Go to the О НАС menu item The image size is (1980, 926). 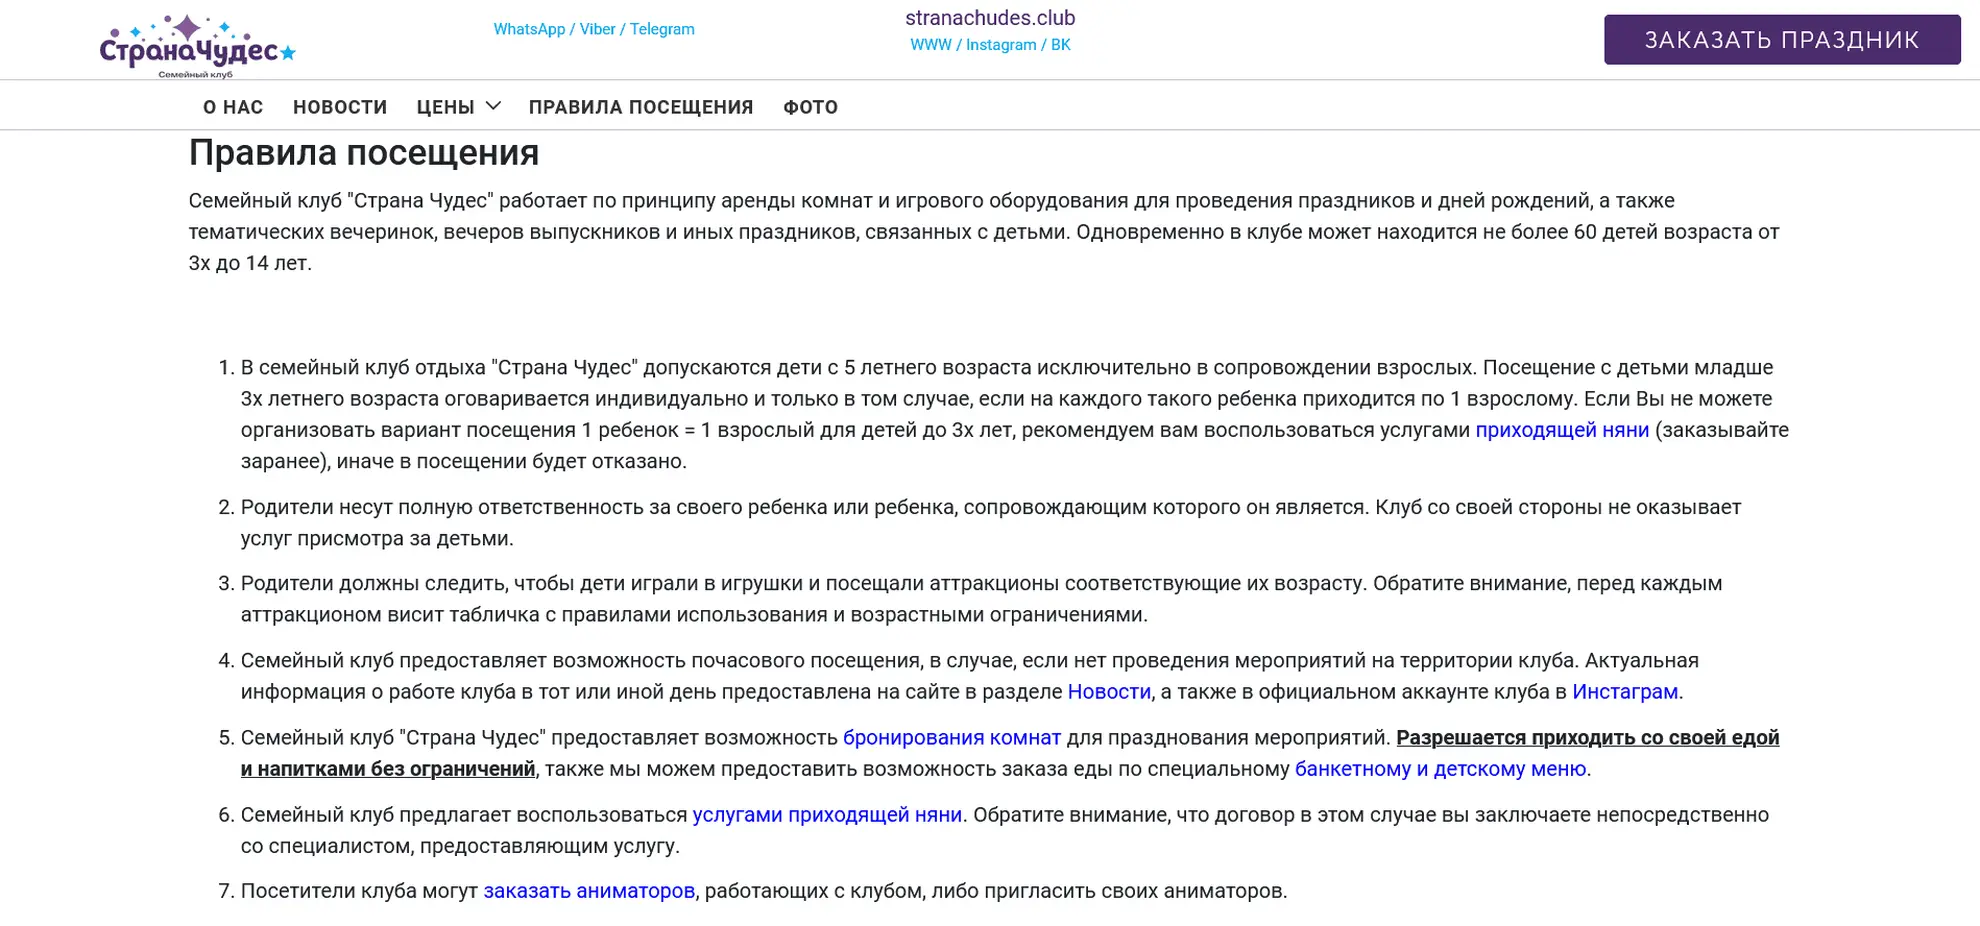(233, 107)
